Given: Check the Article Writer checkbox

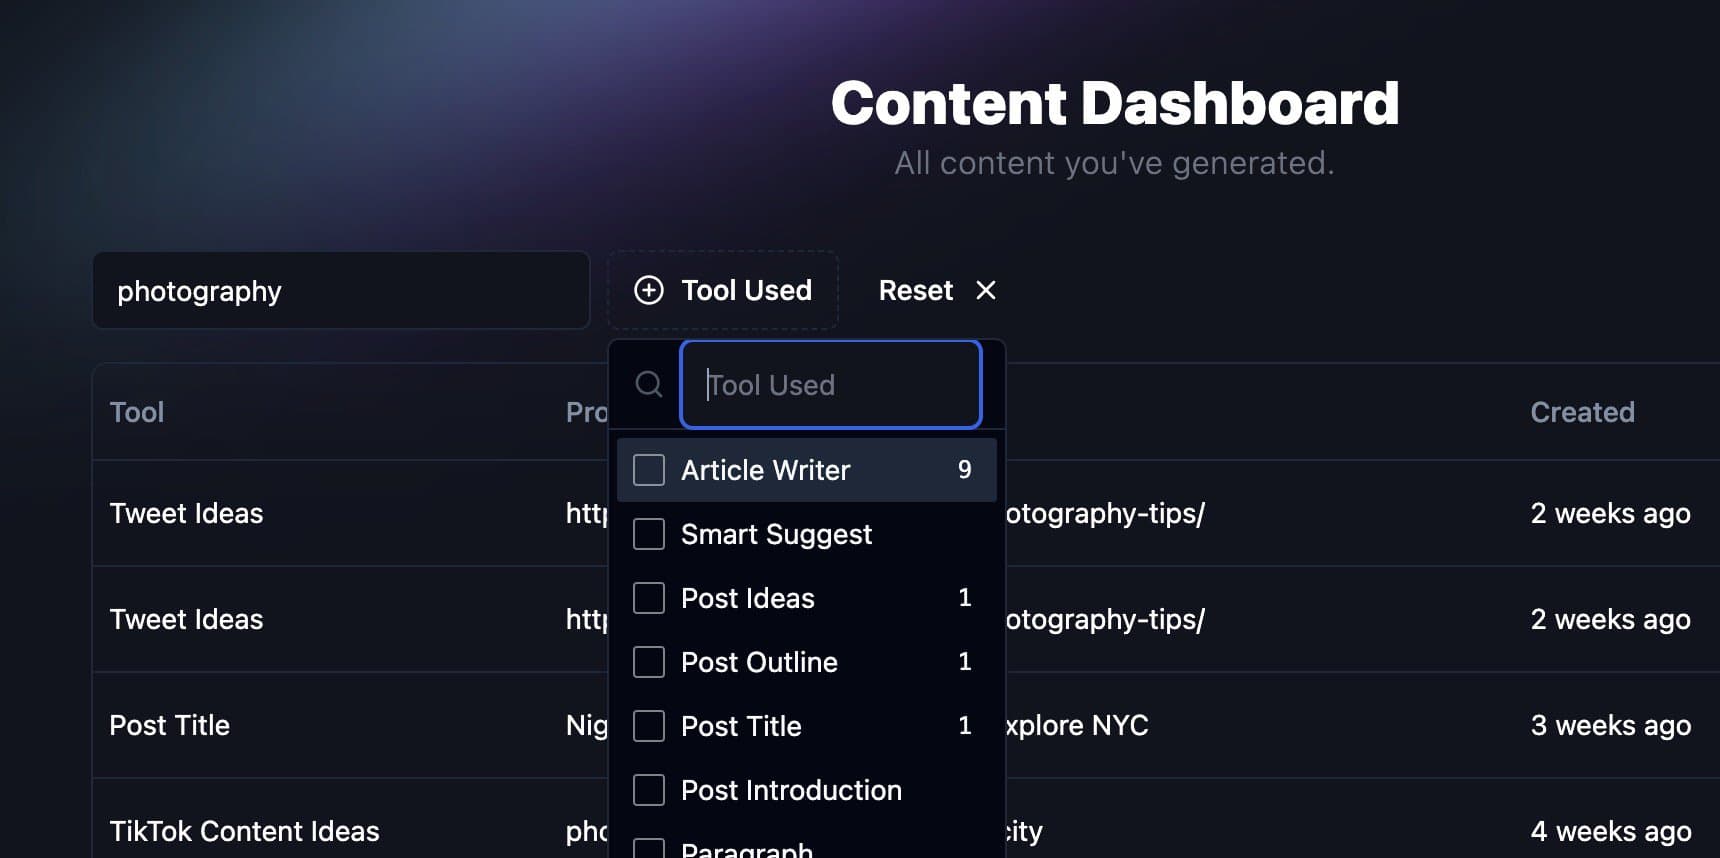Looking at the screenshot, I should (x=649, y=470).
